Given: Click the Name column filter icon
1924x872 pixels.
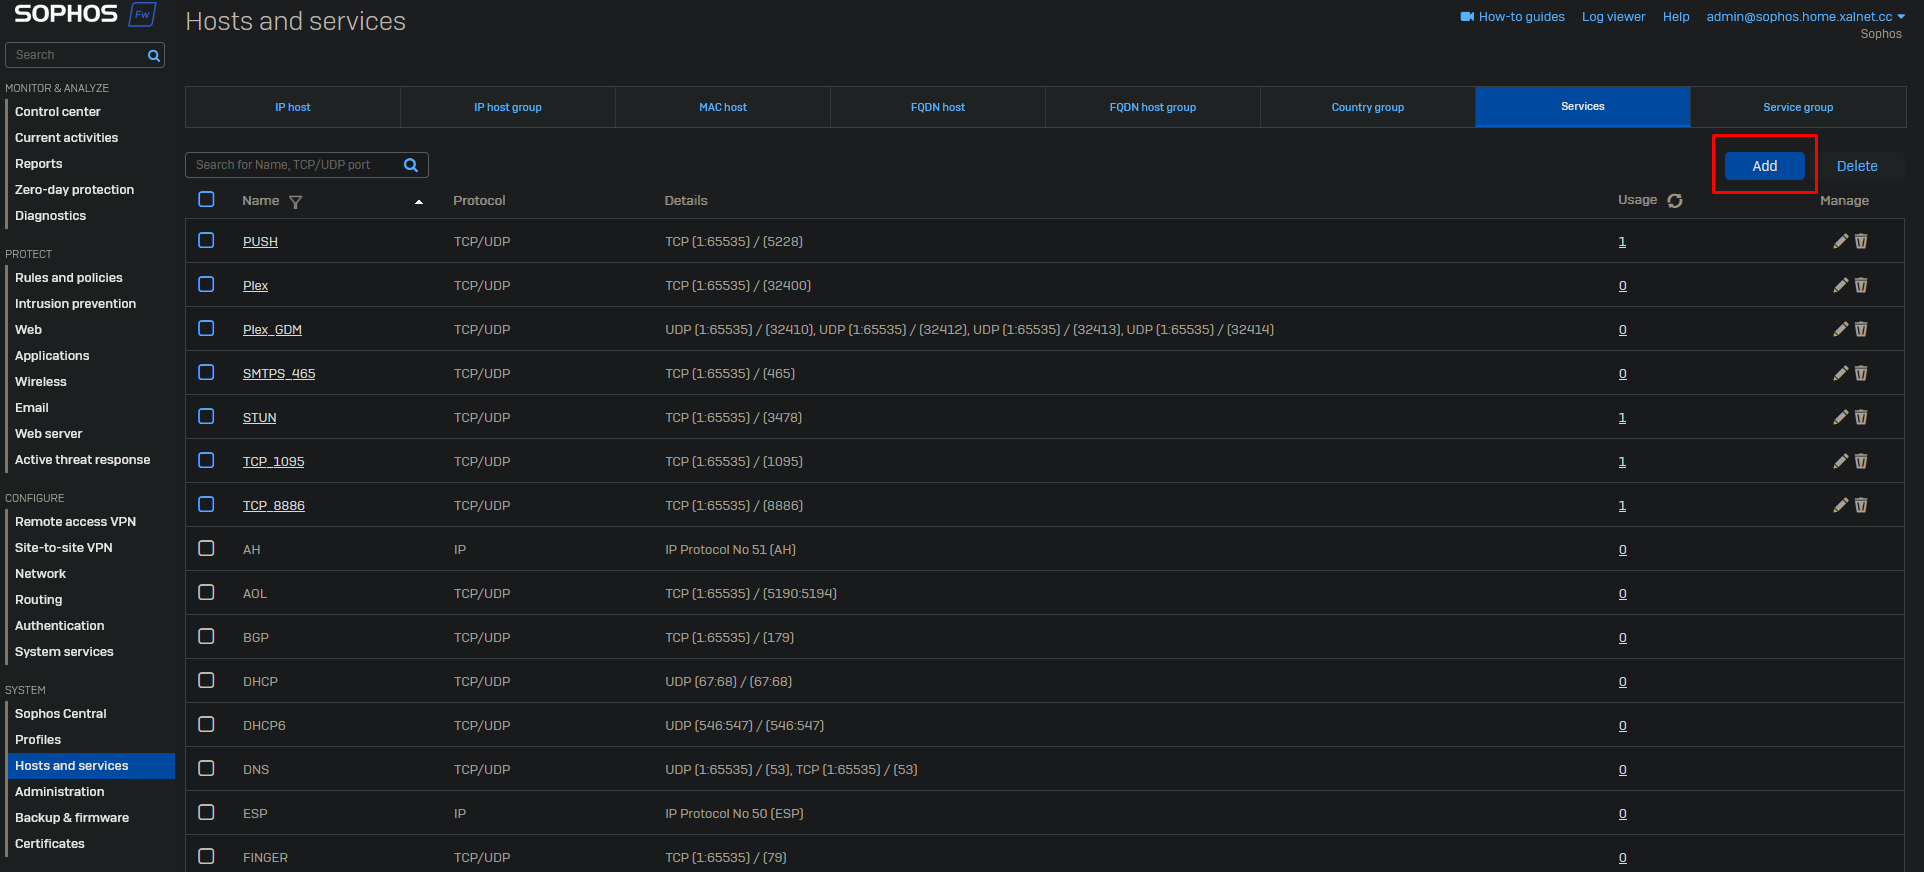Looking at the screenshot, I should pos(295,202).
